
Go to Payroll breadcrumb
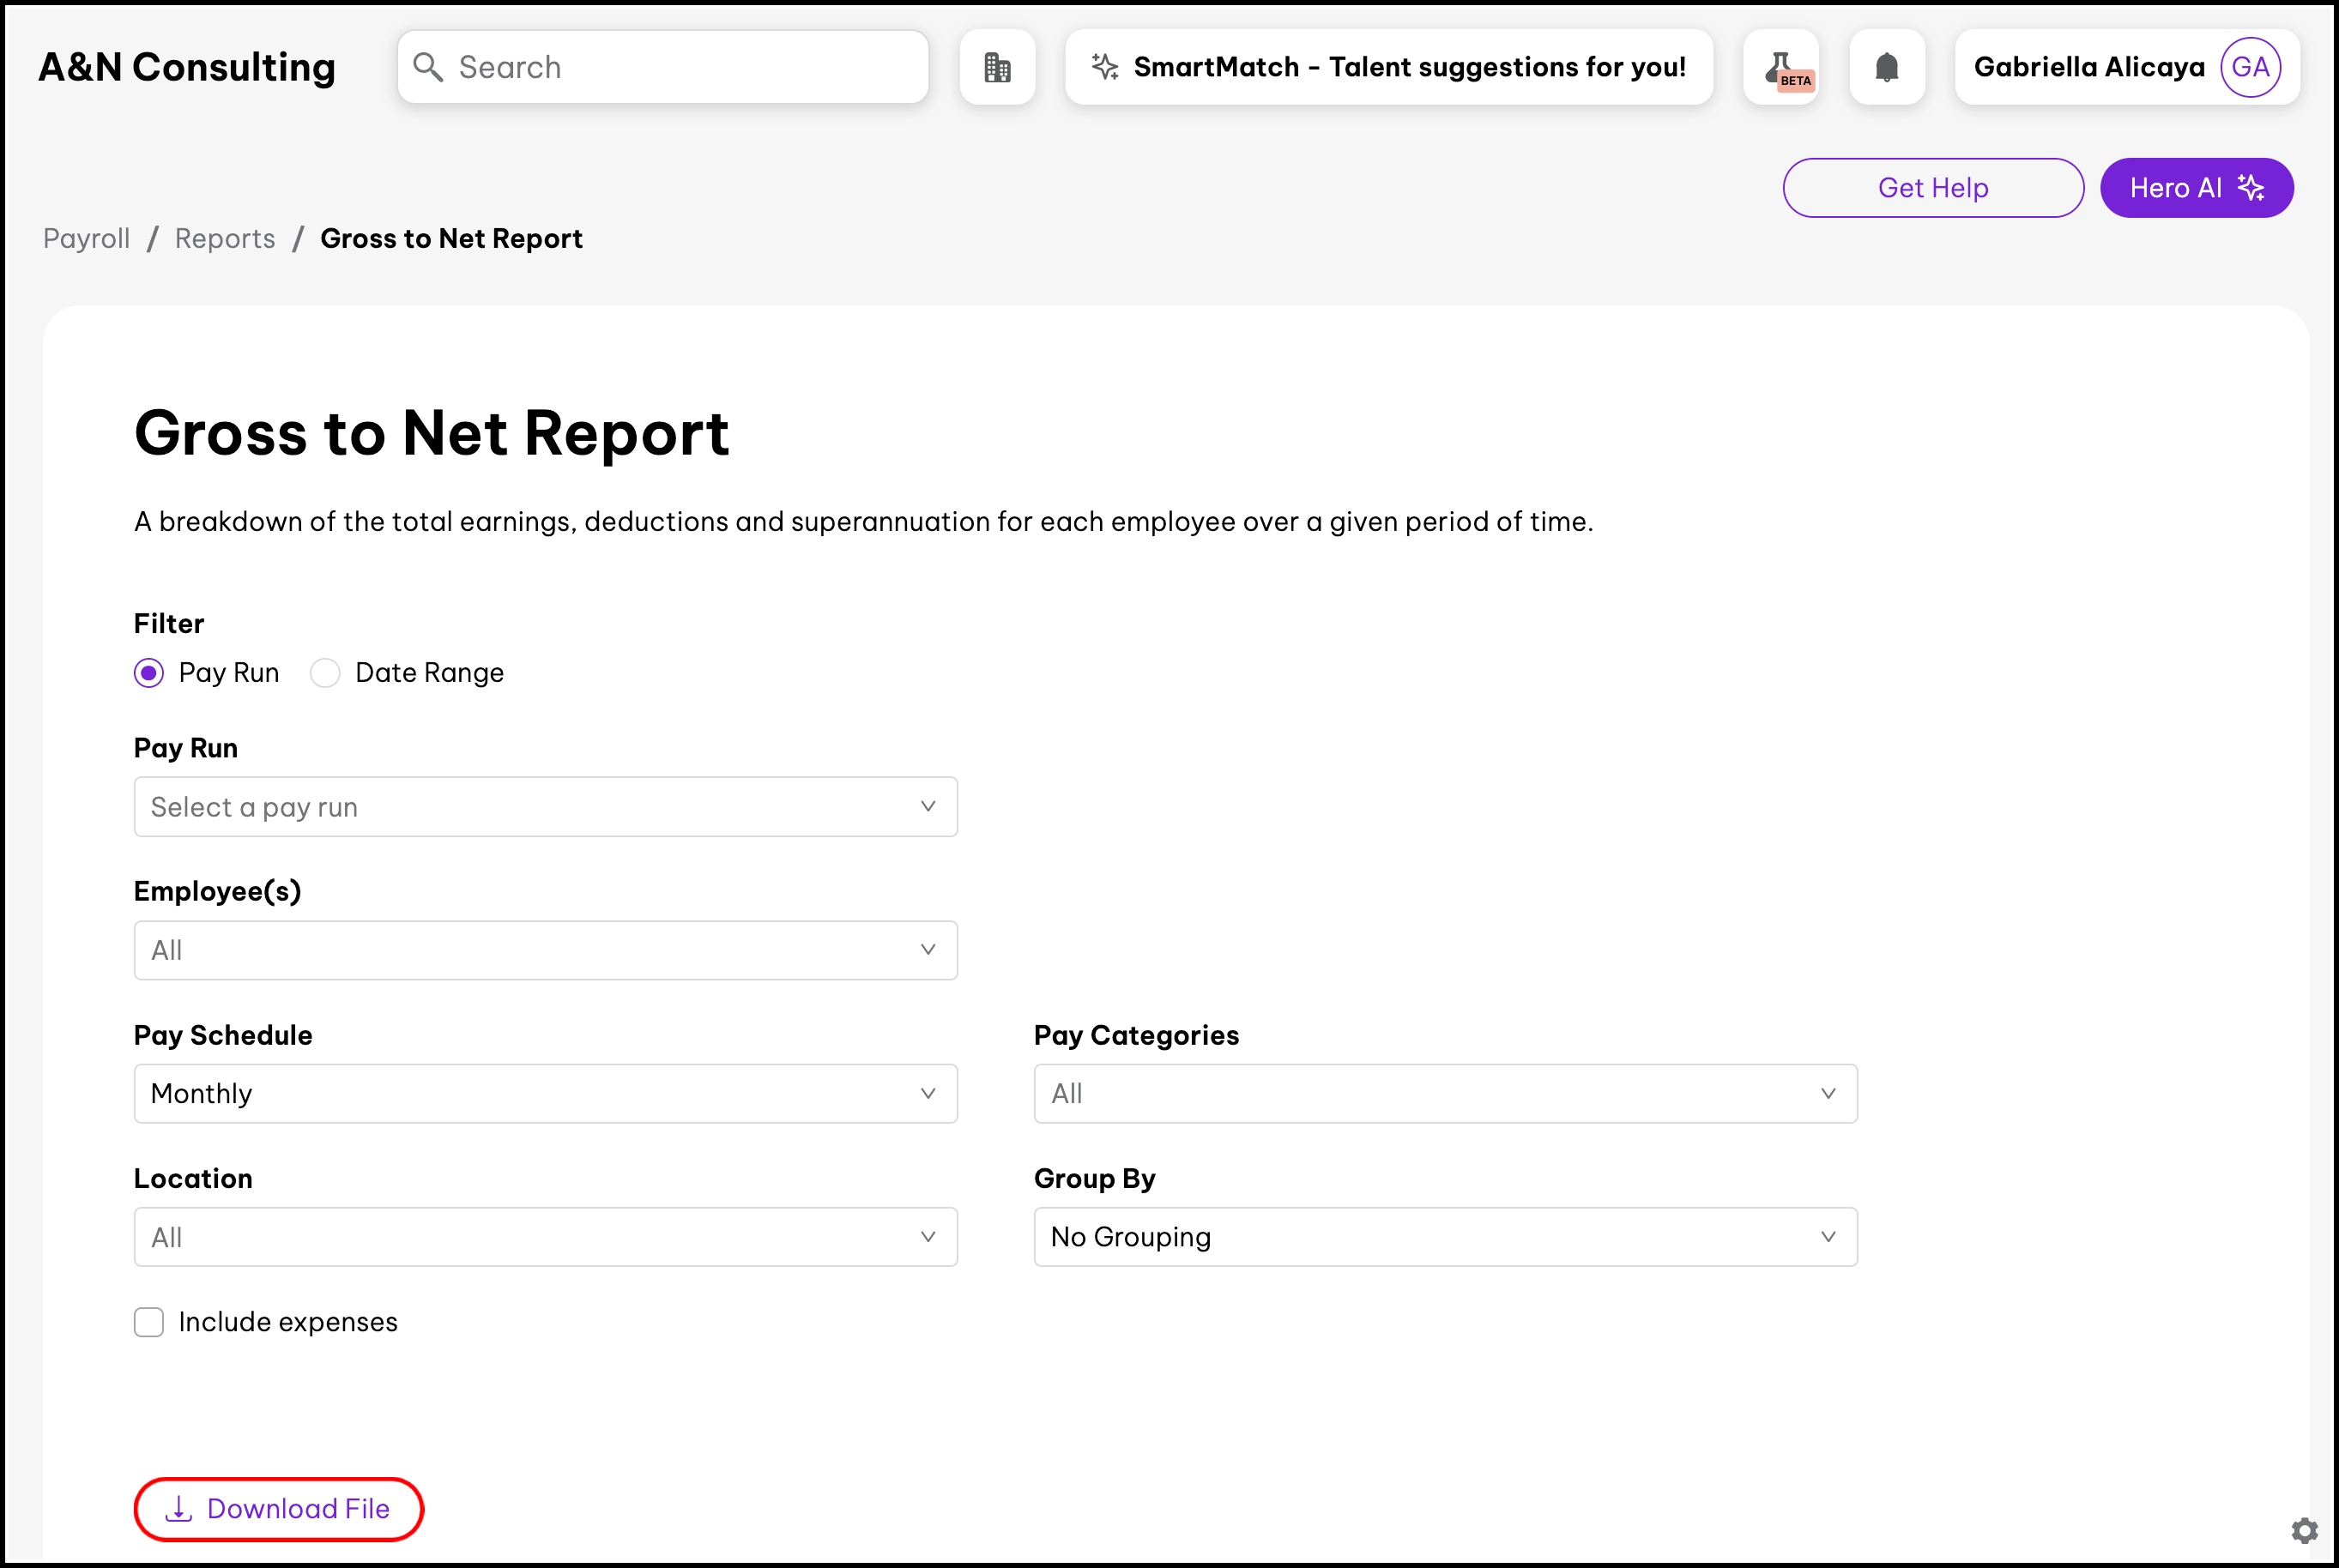87,239
